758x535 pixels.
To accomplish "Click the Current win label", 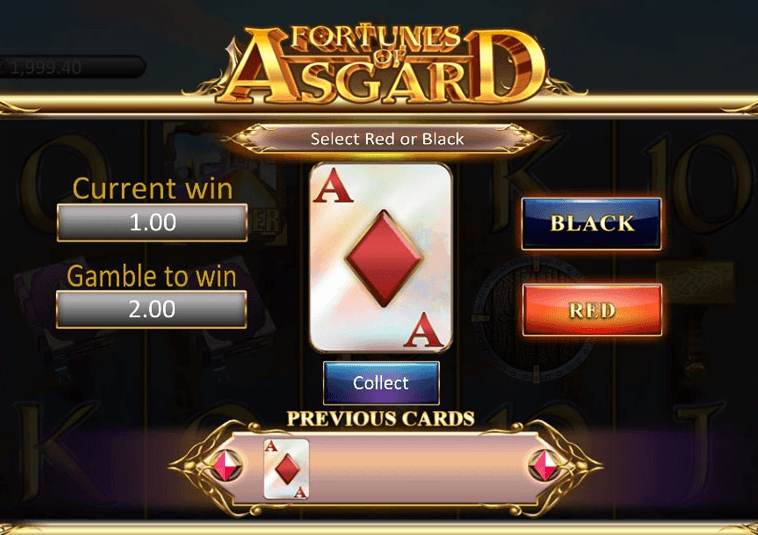I will [x=152, y=188].
